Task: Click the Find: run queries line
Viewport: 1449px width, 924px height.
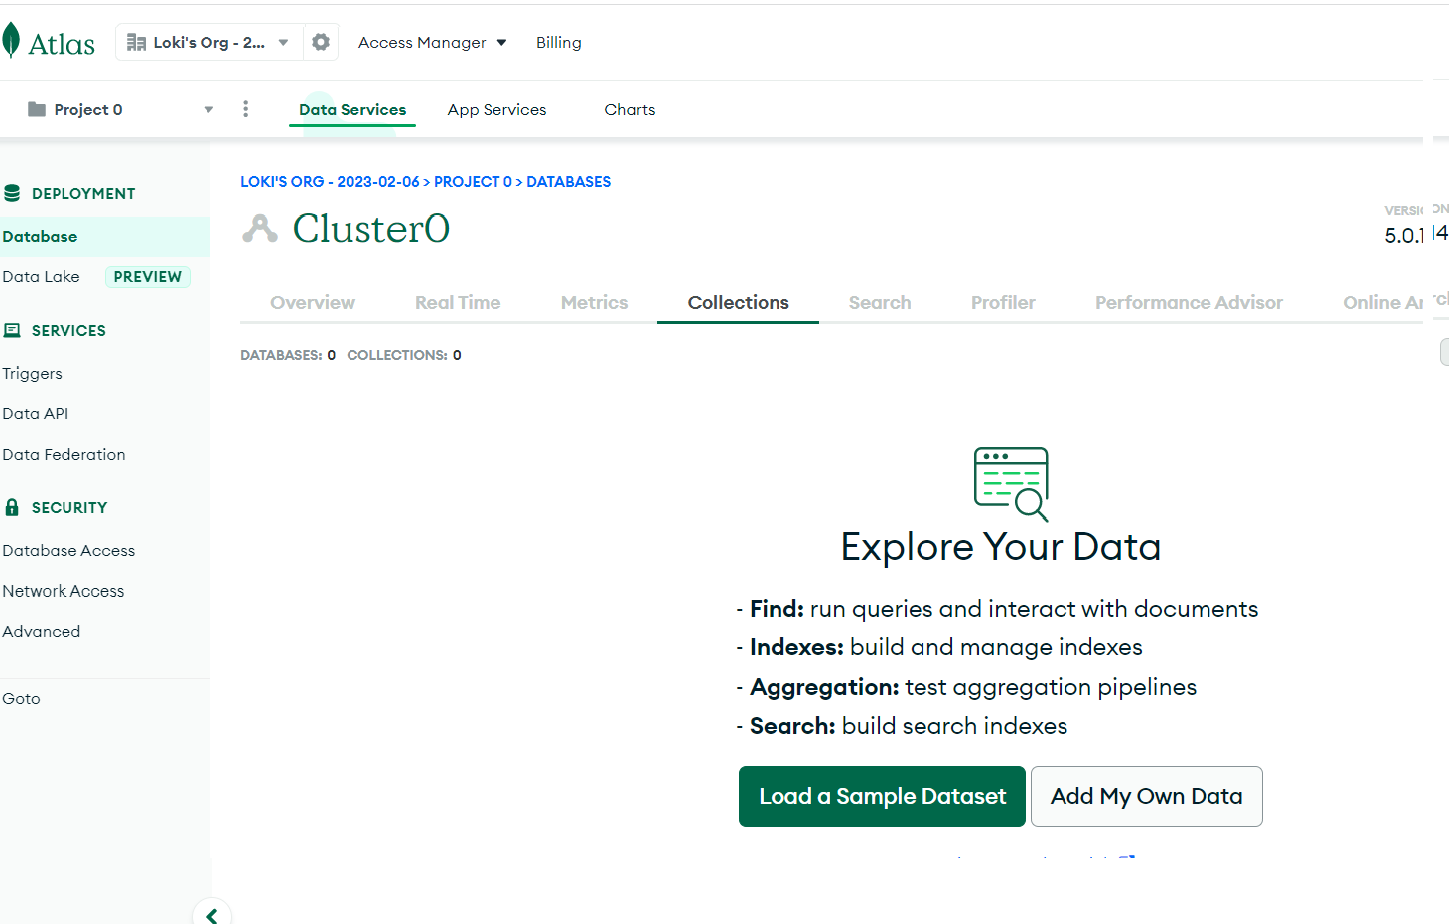Action: (997, 609)
